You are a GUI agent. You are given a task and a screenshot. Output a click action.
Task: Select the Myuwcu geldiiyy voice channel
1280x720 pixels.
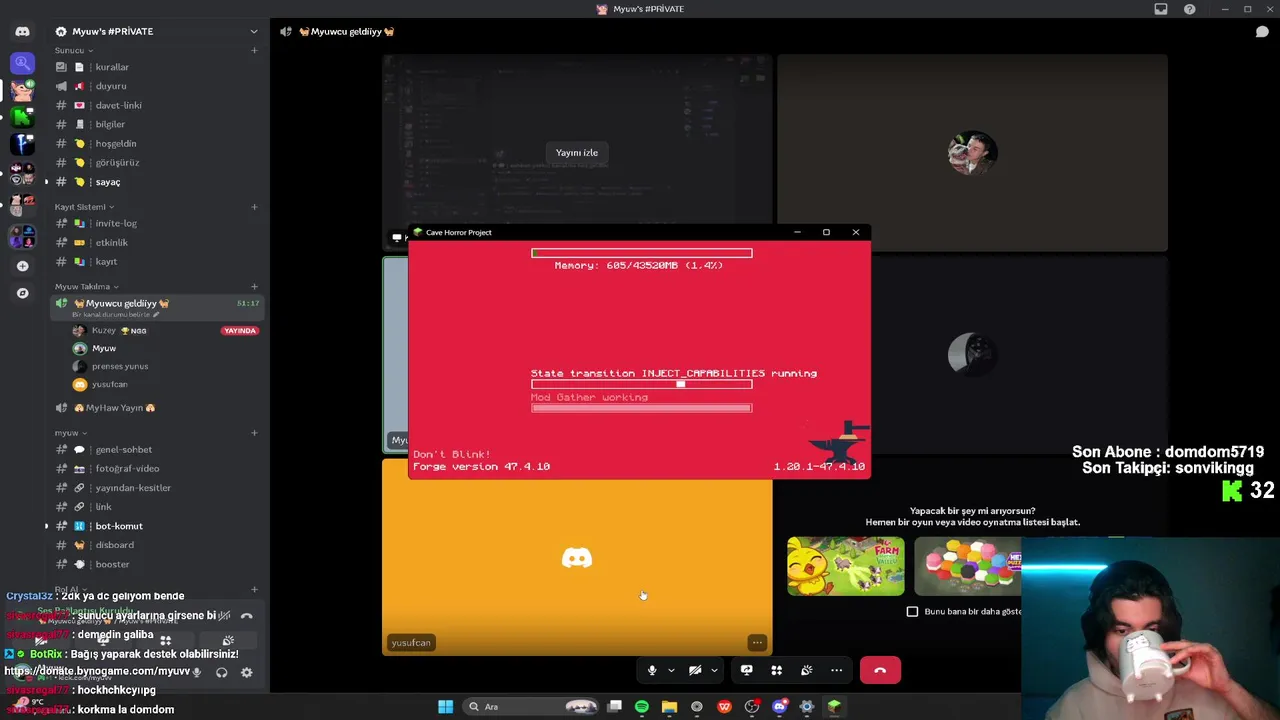(x=155, y=307)
